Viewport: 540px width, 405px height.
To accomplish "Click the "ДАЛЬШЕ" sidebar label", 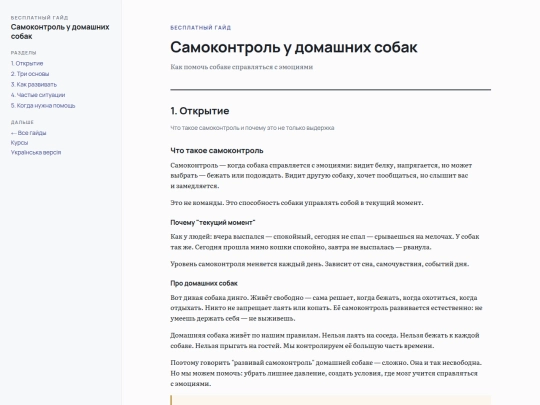I will tap(22, 122).
